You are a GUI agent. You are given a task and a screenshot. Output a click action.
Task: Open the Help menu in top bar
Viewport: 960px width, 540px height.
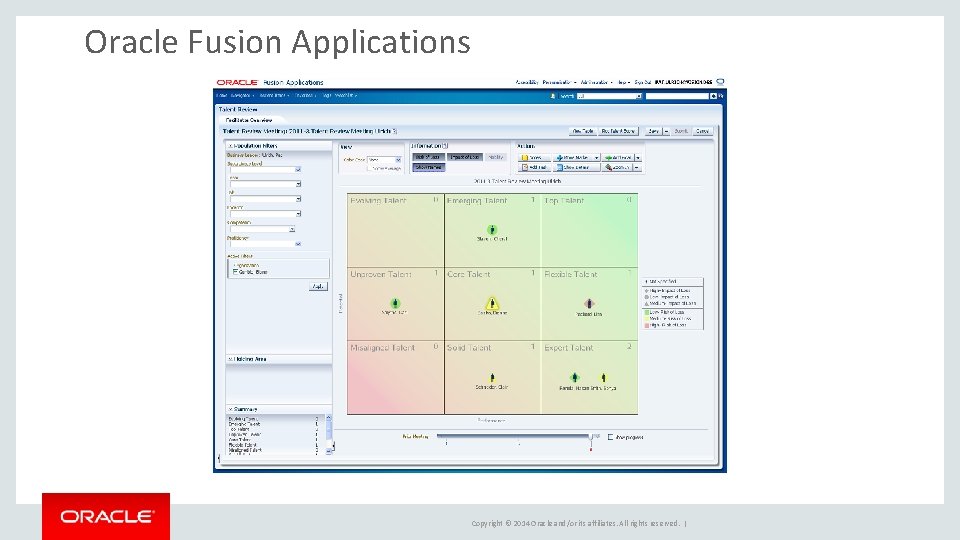tap(624, 82)
